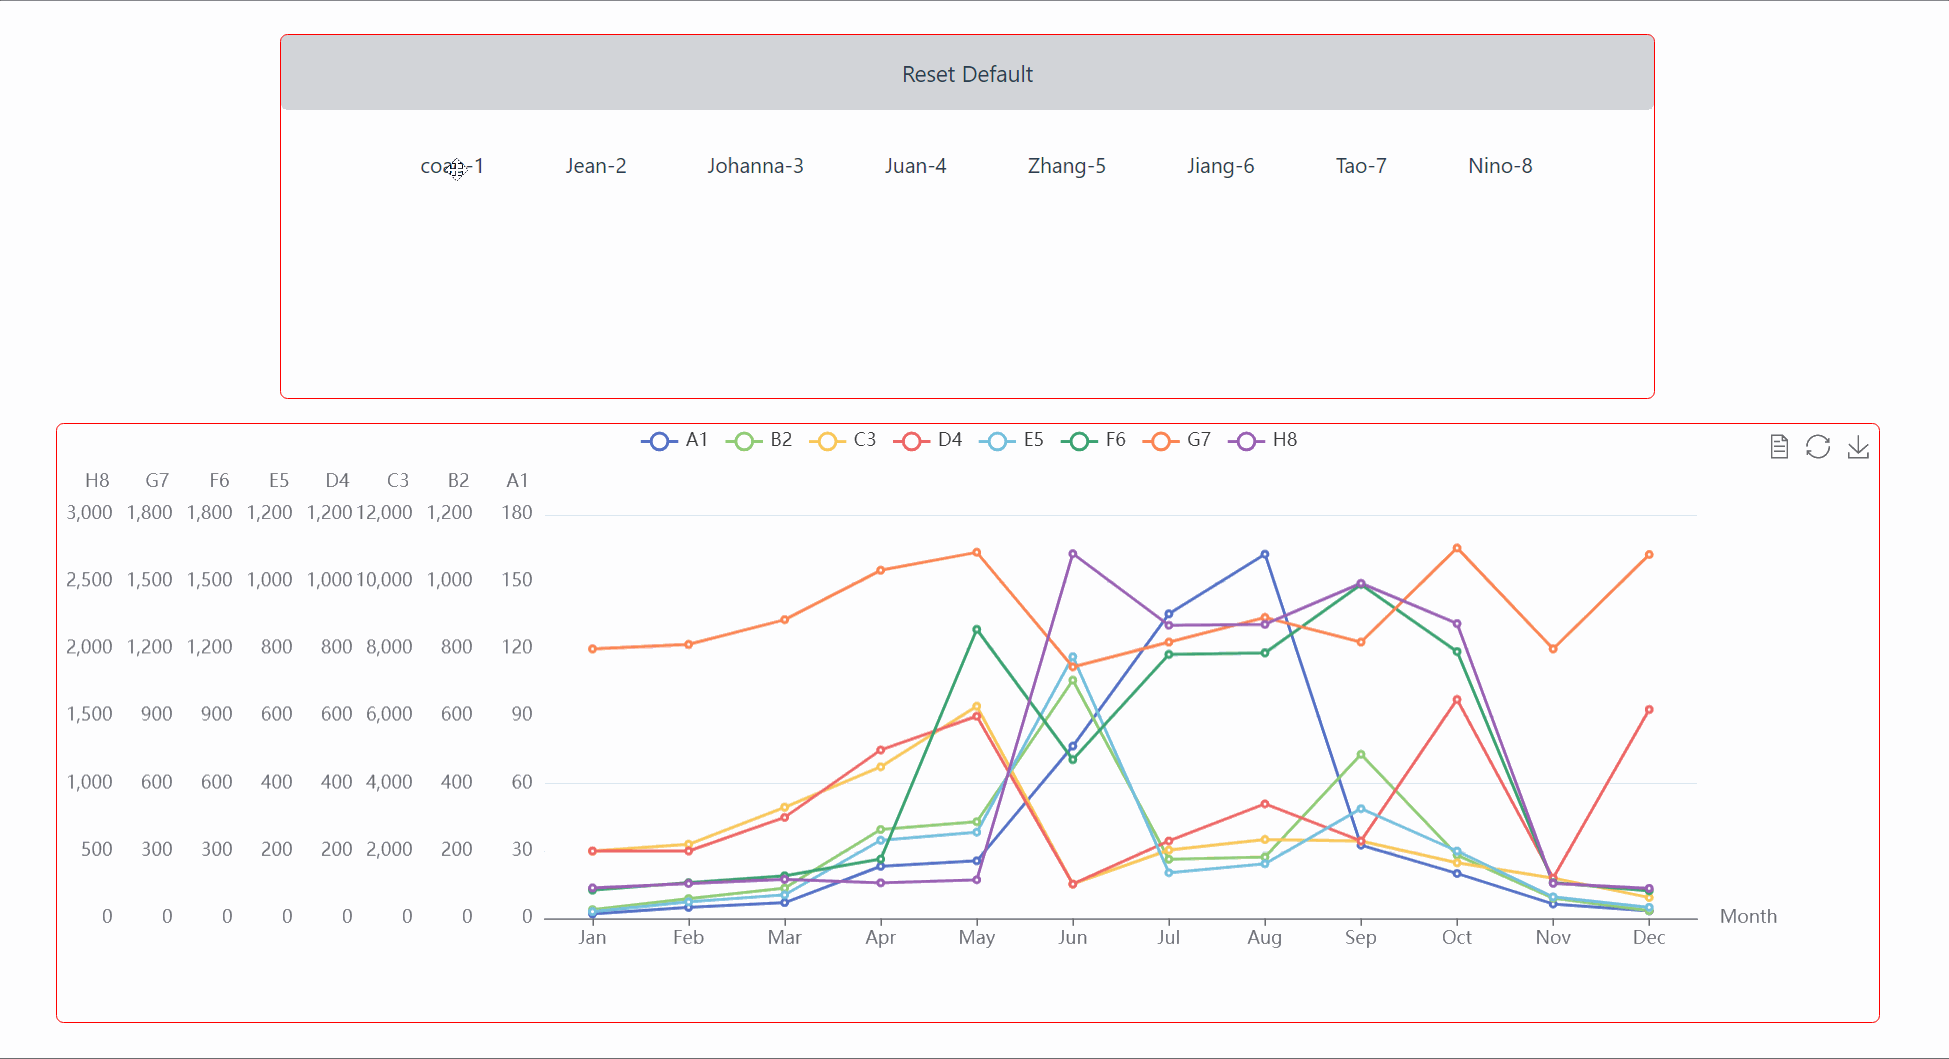The width and height of the screenshot is (1949, 1059).
Task: Toggle the A1 series in the legend
Action: (x=674, y=440)
